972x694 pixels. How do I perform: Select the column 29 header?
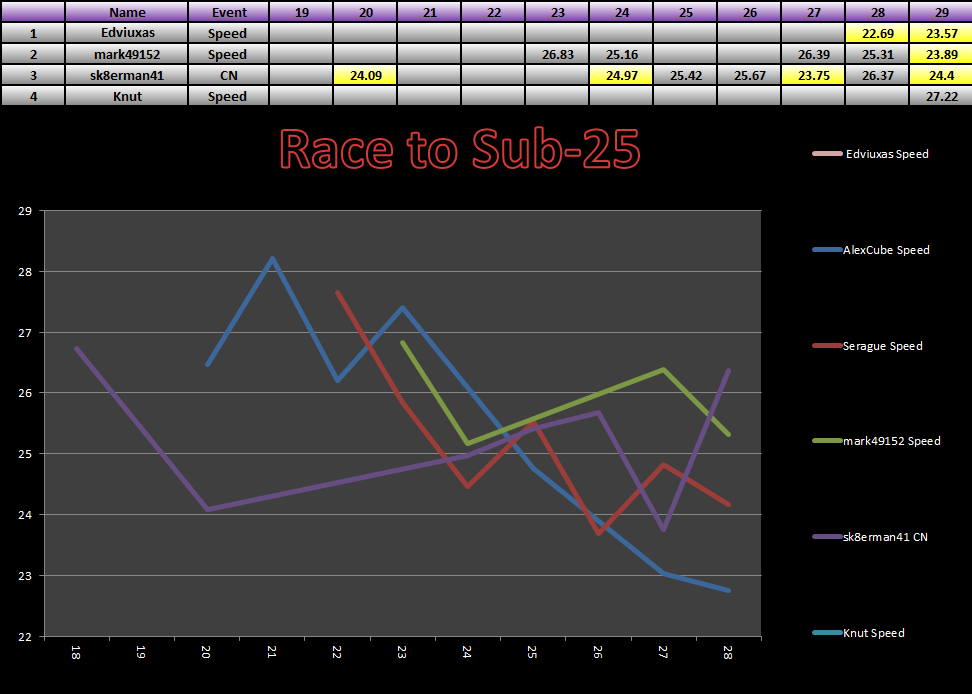[941, 12]
